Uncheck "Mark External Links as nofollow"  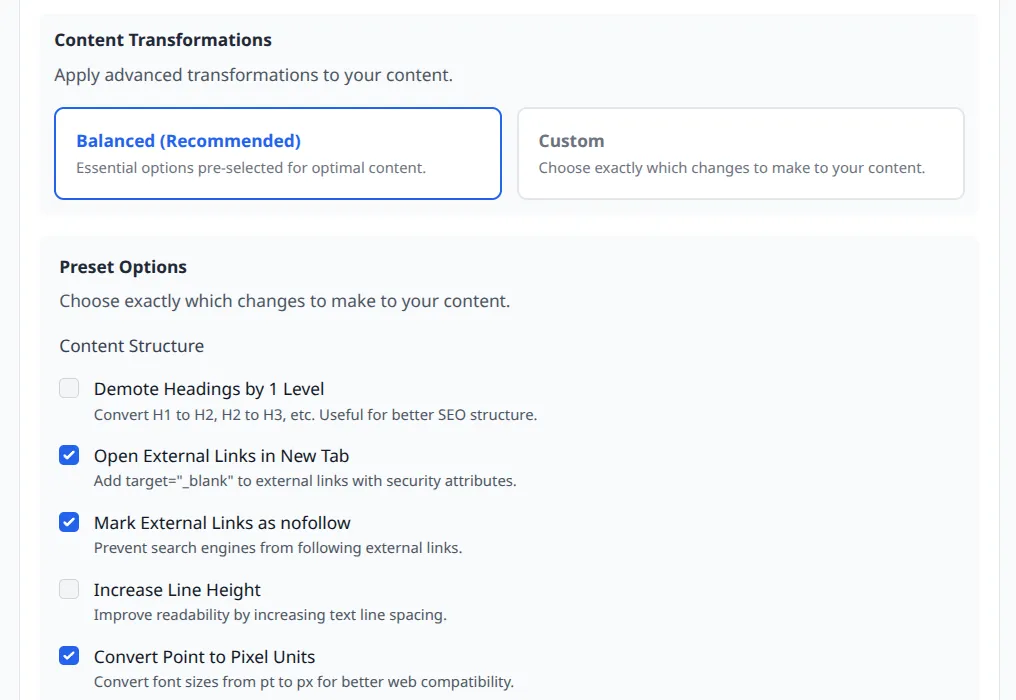[x=69, y=522]
